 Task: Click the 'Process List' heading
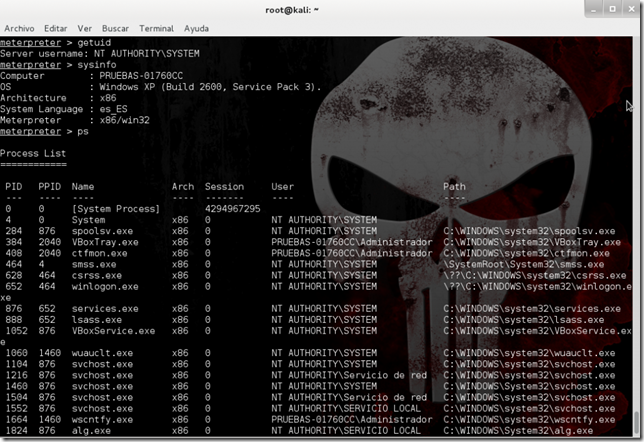(33, 154)
